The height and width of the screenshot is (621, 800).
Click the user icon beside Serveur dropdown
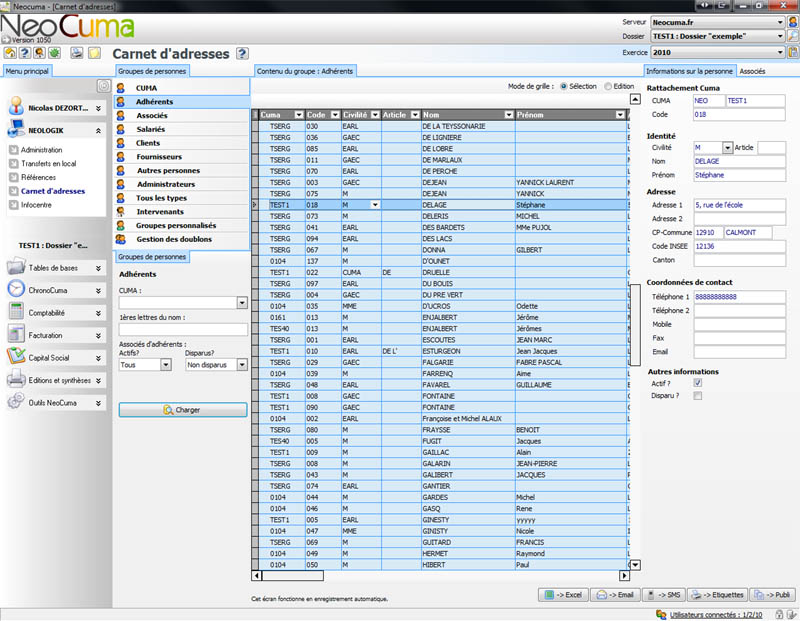(792, 22)
